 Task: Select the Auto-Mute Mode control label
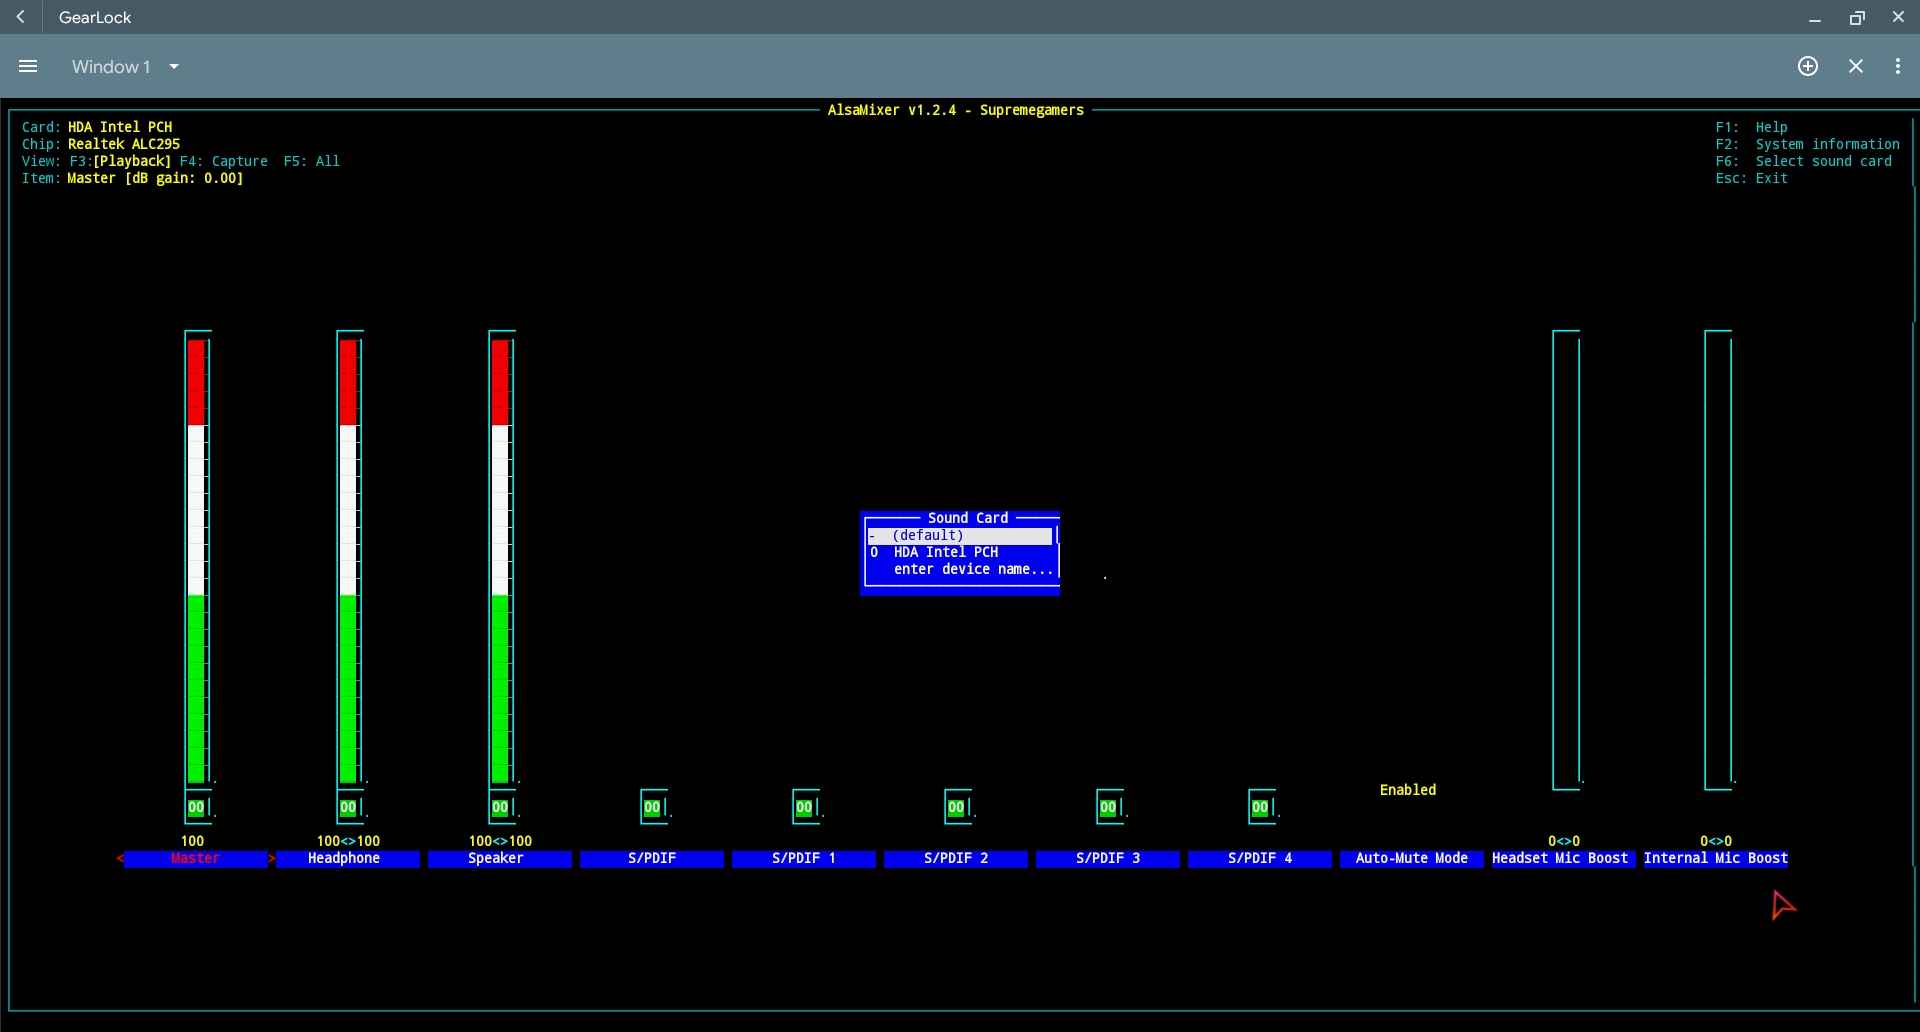click(x=1411, y=858)
